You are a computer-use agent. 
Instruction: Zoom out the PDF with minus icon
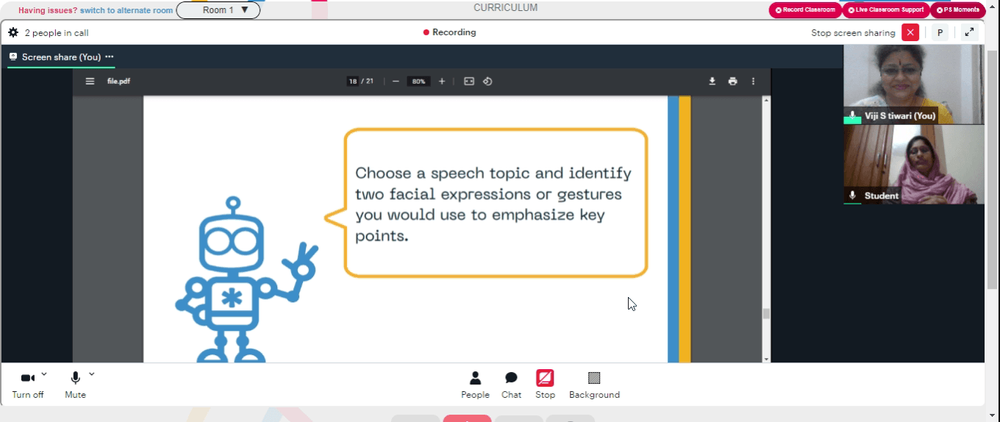395,82
